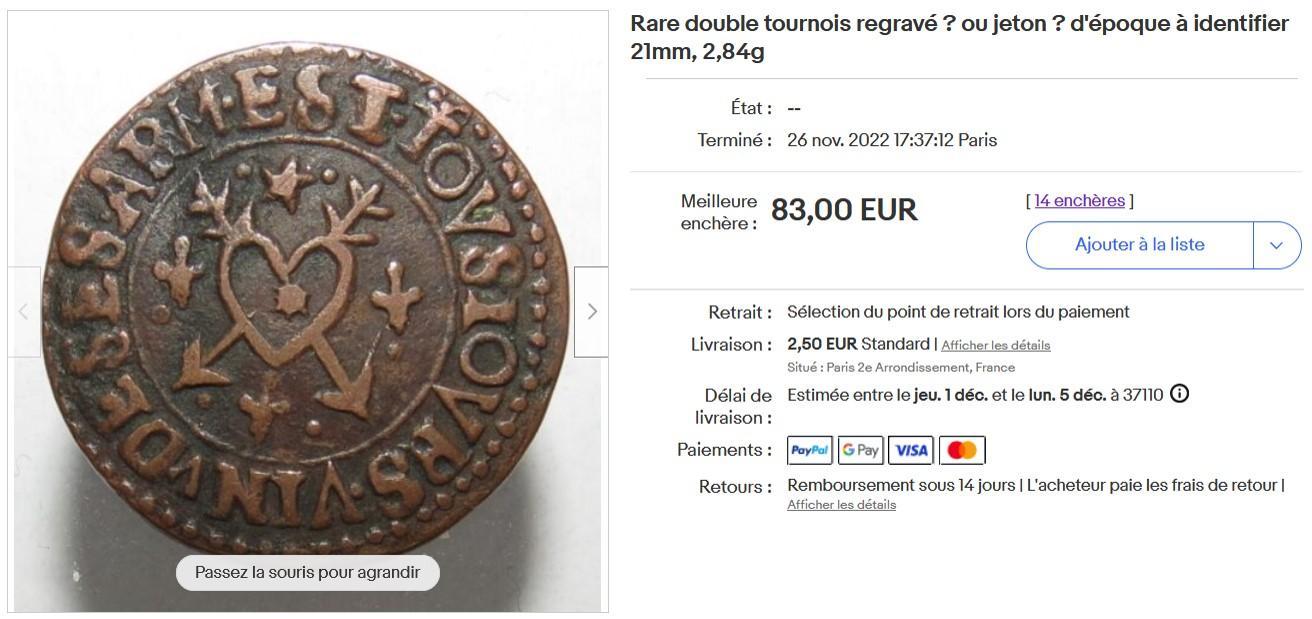
Task: Show the previous image with the left arrow
Action: [x=24, y=311]
